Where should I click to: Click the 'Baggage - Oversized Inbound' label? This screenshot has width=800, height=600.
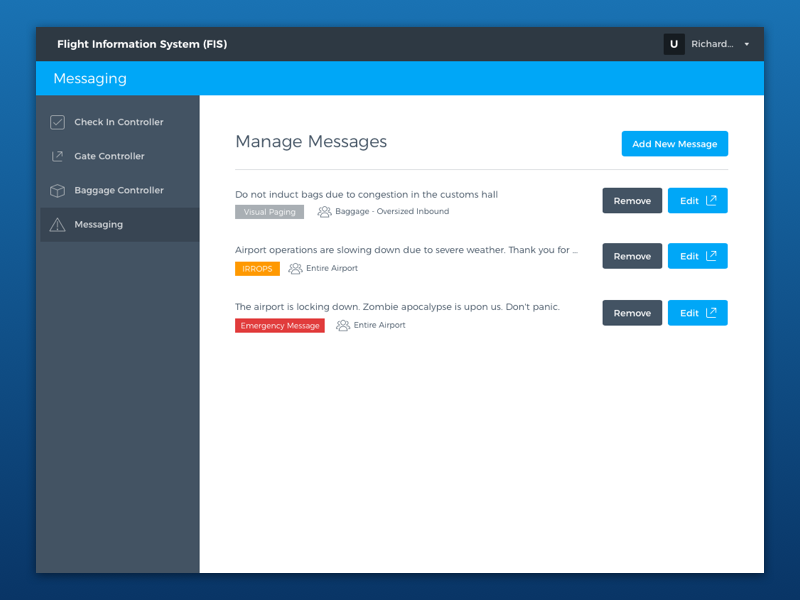pyautogui.click(x=392, y=211)
